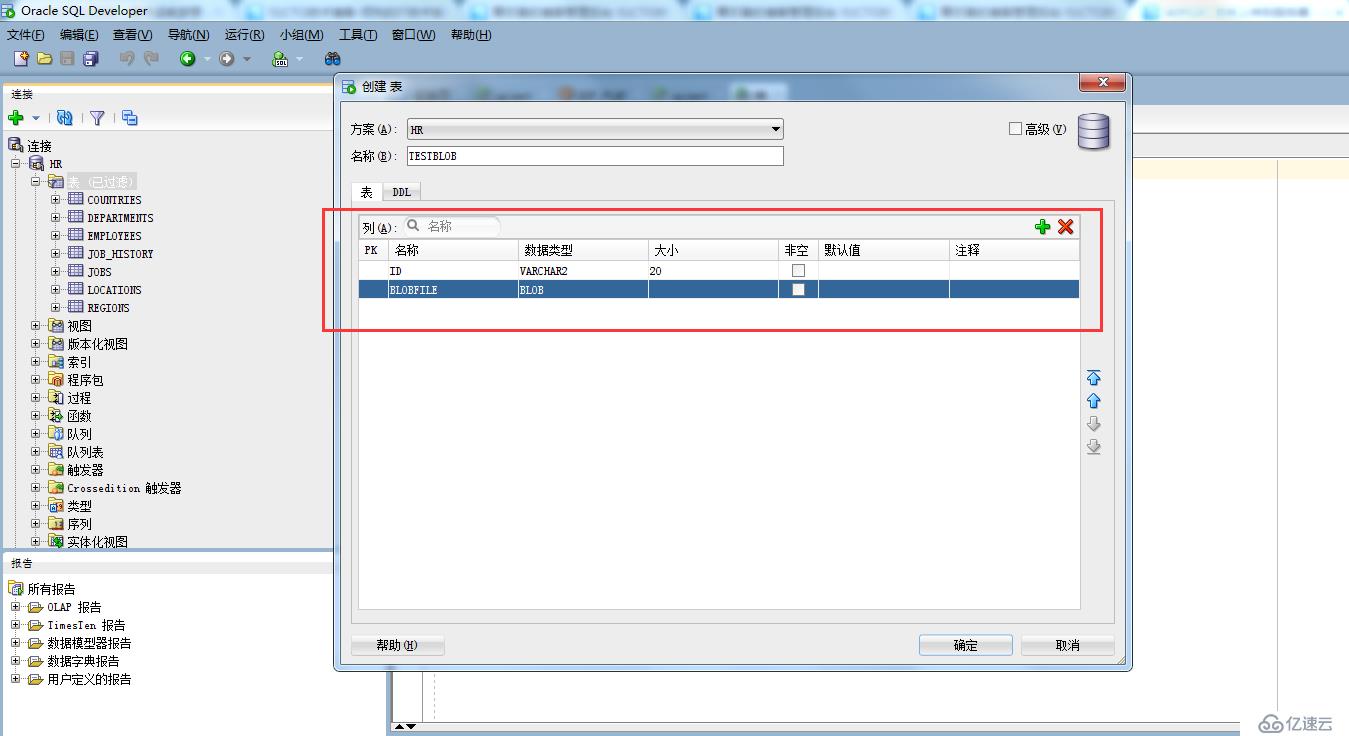
Task: Select the DEPARTMENTS table in tree
Action: (120, 218)
